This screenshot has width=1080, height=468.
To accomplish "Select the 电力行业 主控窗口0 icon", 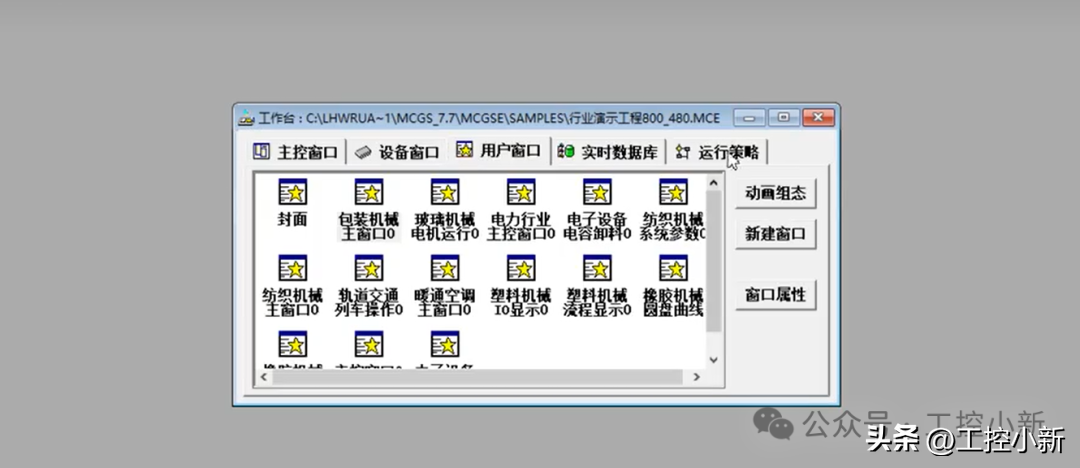I will pos(520,193).
